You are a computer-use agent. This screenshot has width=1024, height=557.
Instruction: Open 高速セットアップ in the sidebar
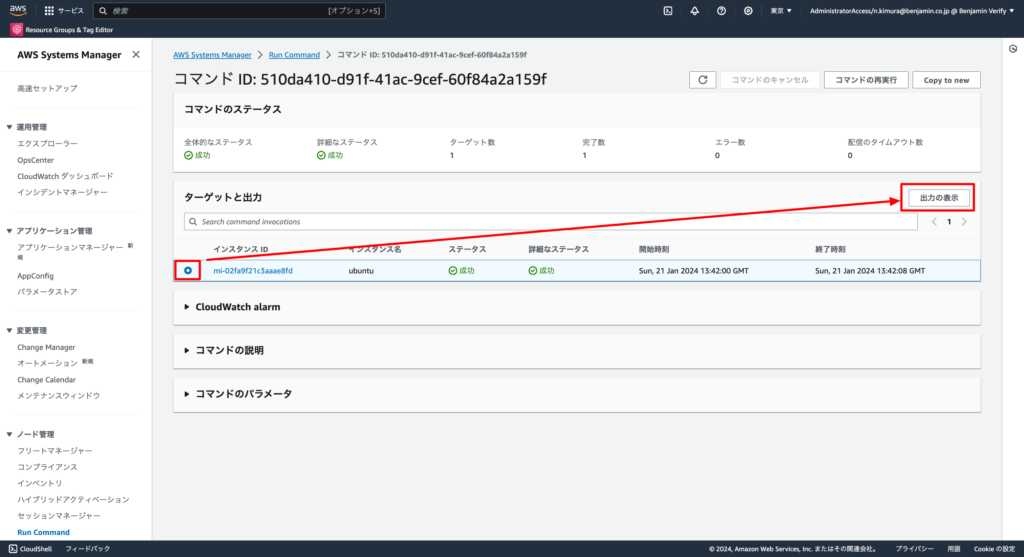pyautogui.click(x=47, y=88)
